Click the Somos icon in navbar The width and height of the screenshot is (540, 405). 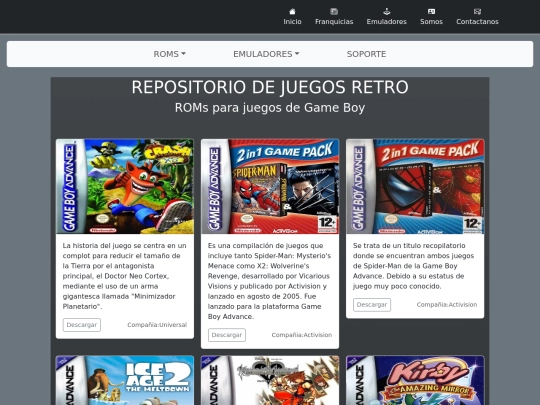431,11
